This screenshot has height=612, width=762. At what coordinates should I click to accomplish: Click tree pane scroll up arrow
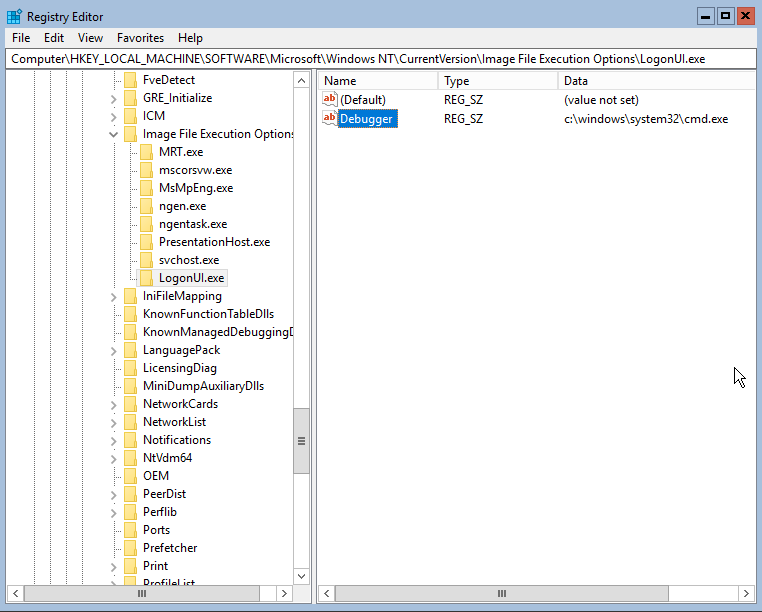click(x=301, y=80)
